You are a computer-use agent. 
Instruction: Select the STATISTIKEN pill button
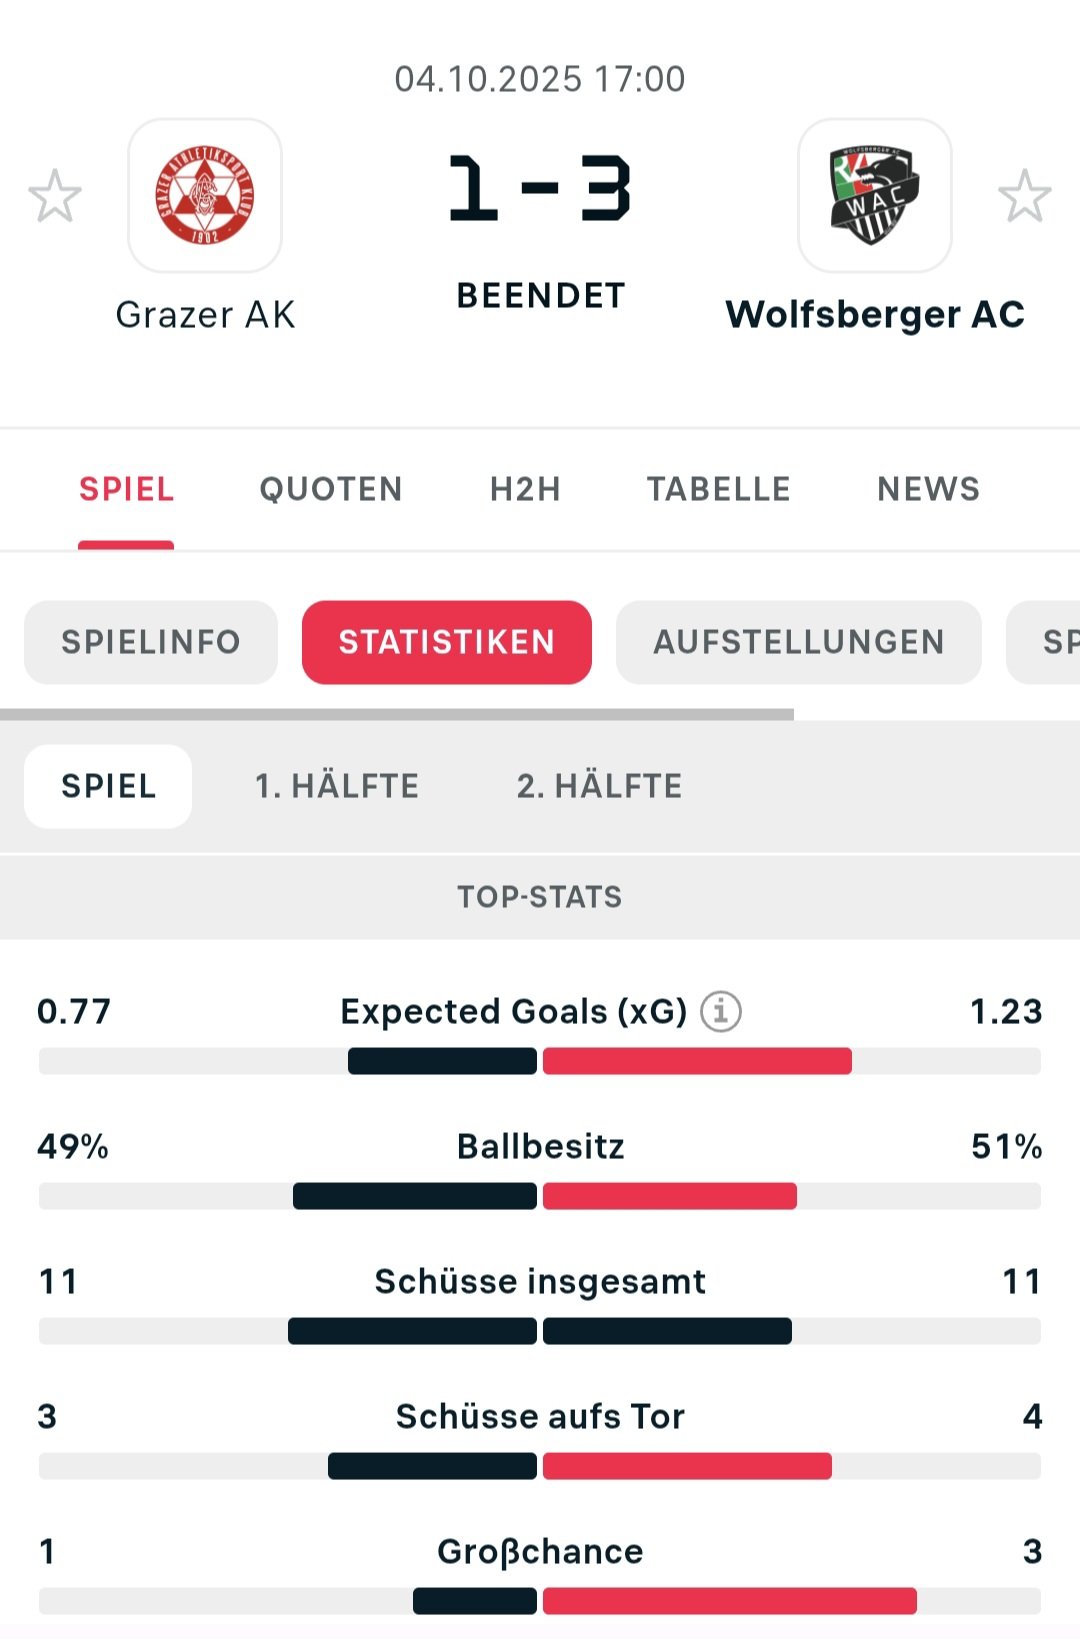pos(447,642)
